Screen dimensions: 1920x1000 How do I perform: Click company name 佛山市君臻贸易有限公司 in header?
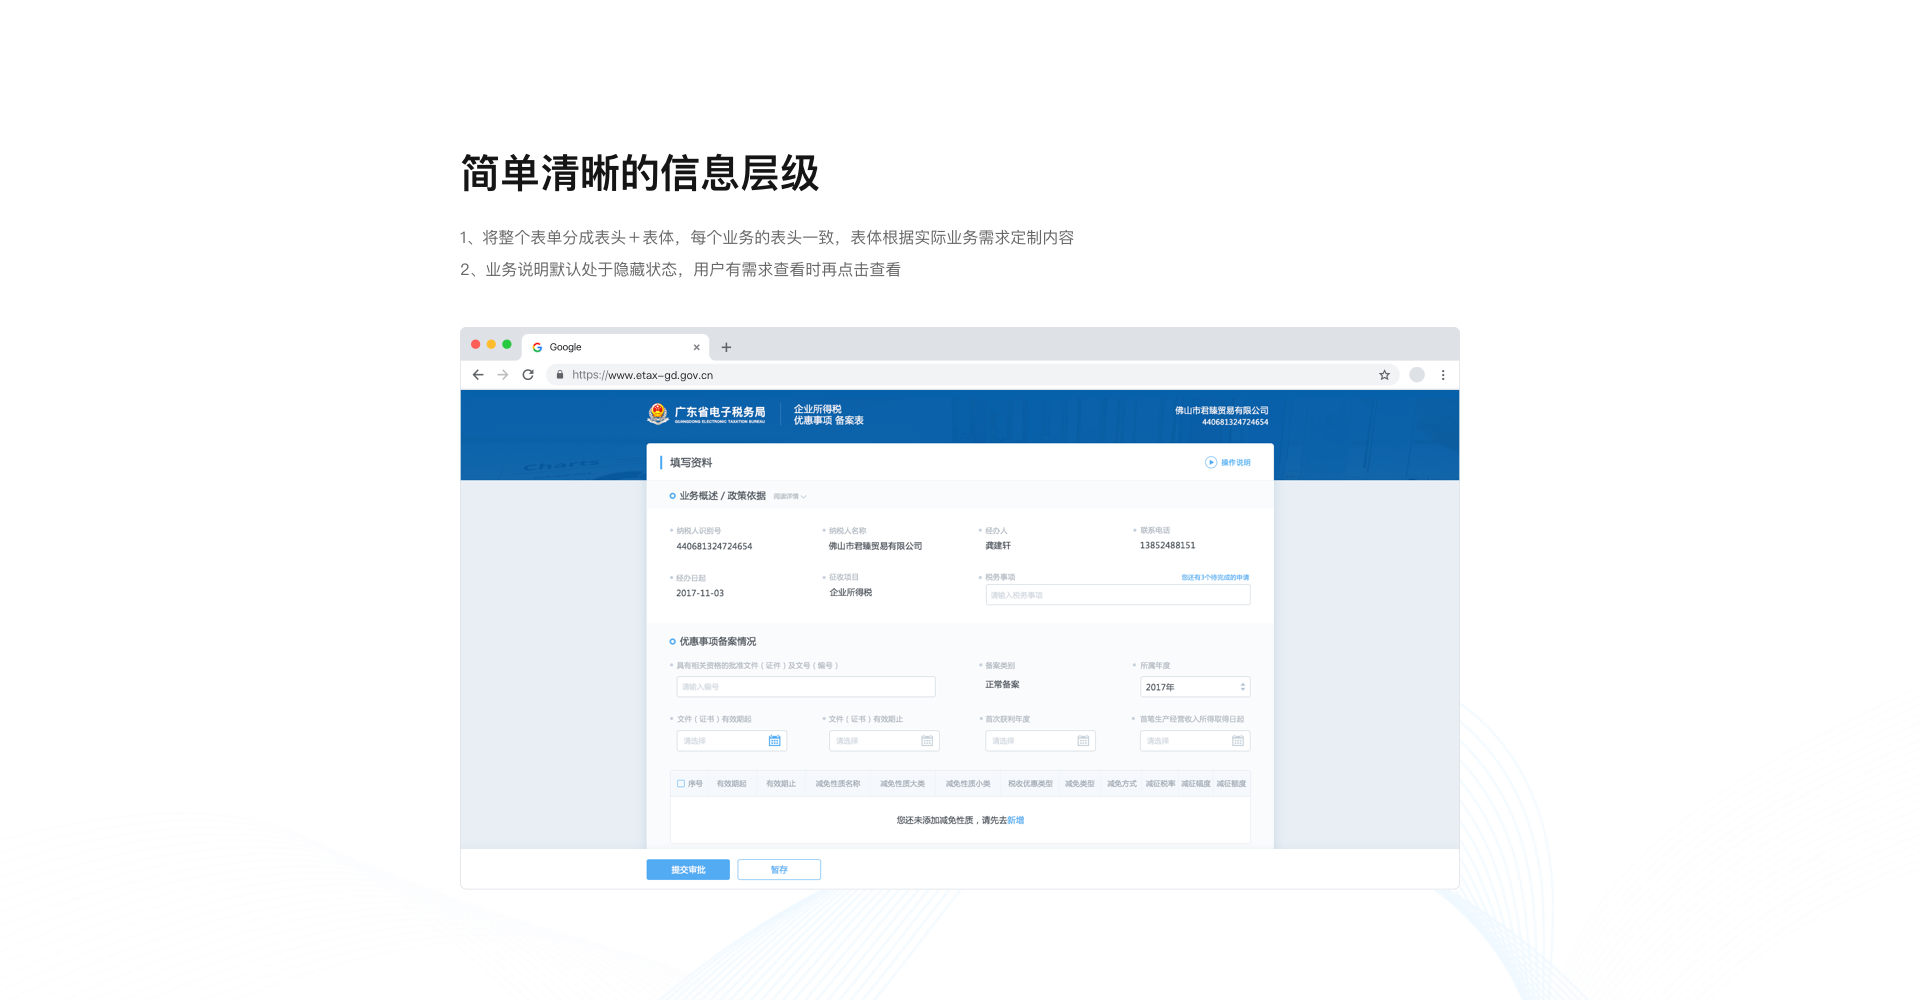(x=1221, y=410)
